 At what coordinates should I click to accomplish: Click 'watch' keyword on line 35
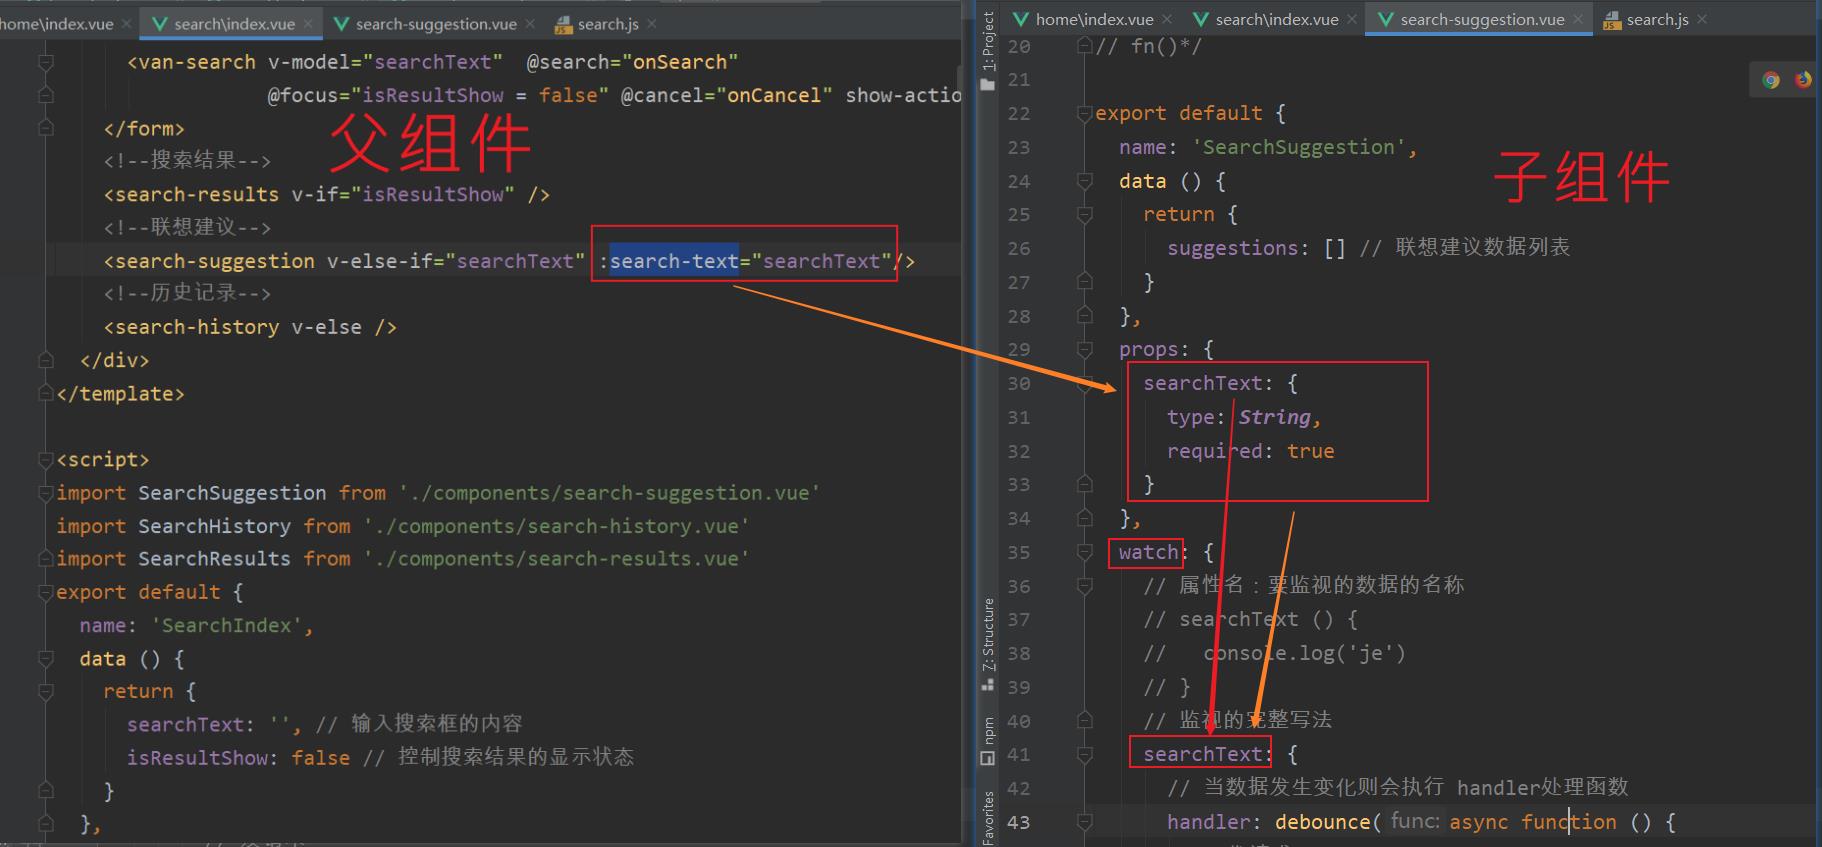coord(1148,552)
